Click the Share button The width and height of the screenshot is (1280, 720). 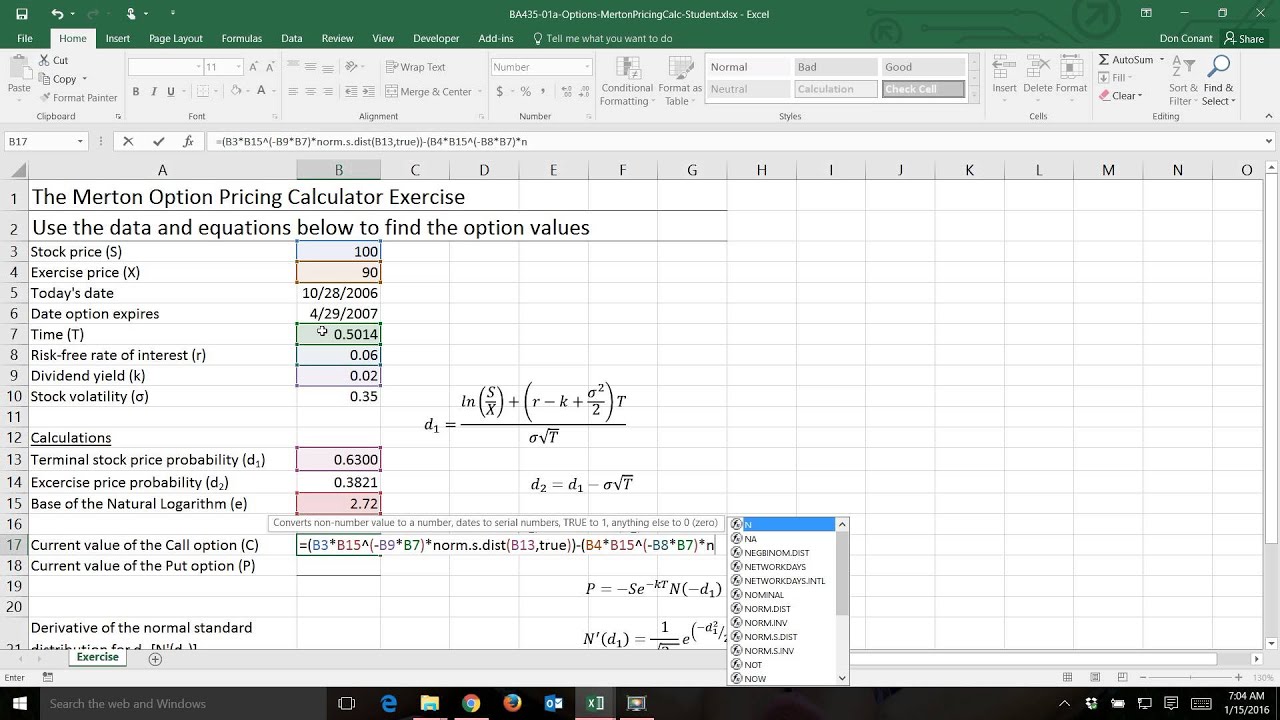(1244, 39)
